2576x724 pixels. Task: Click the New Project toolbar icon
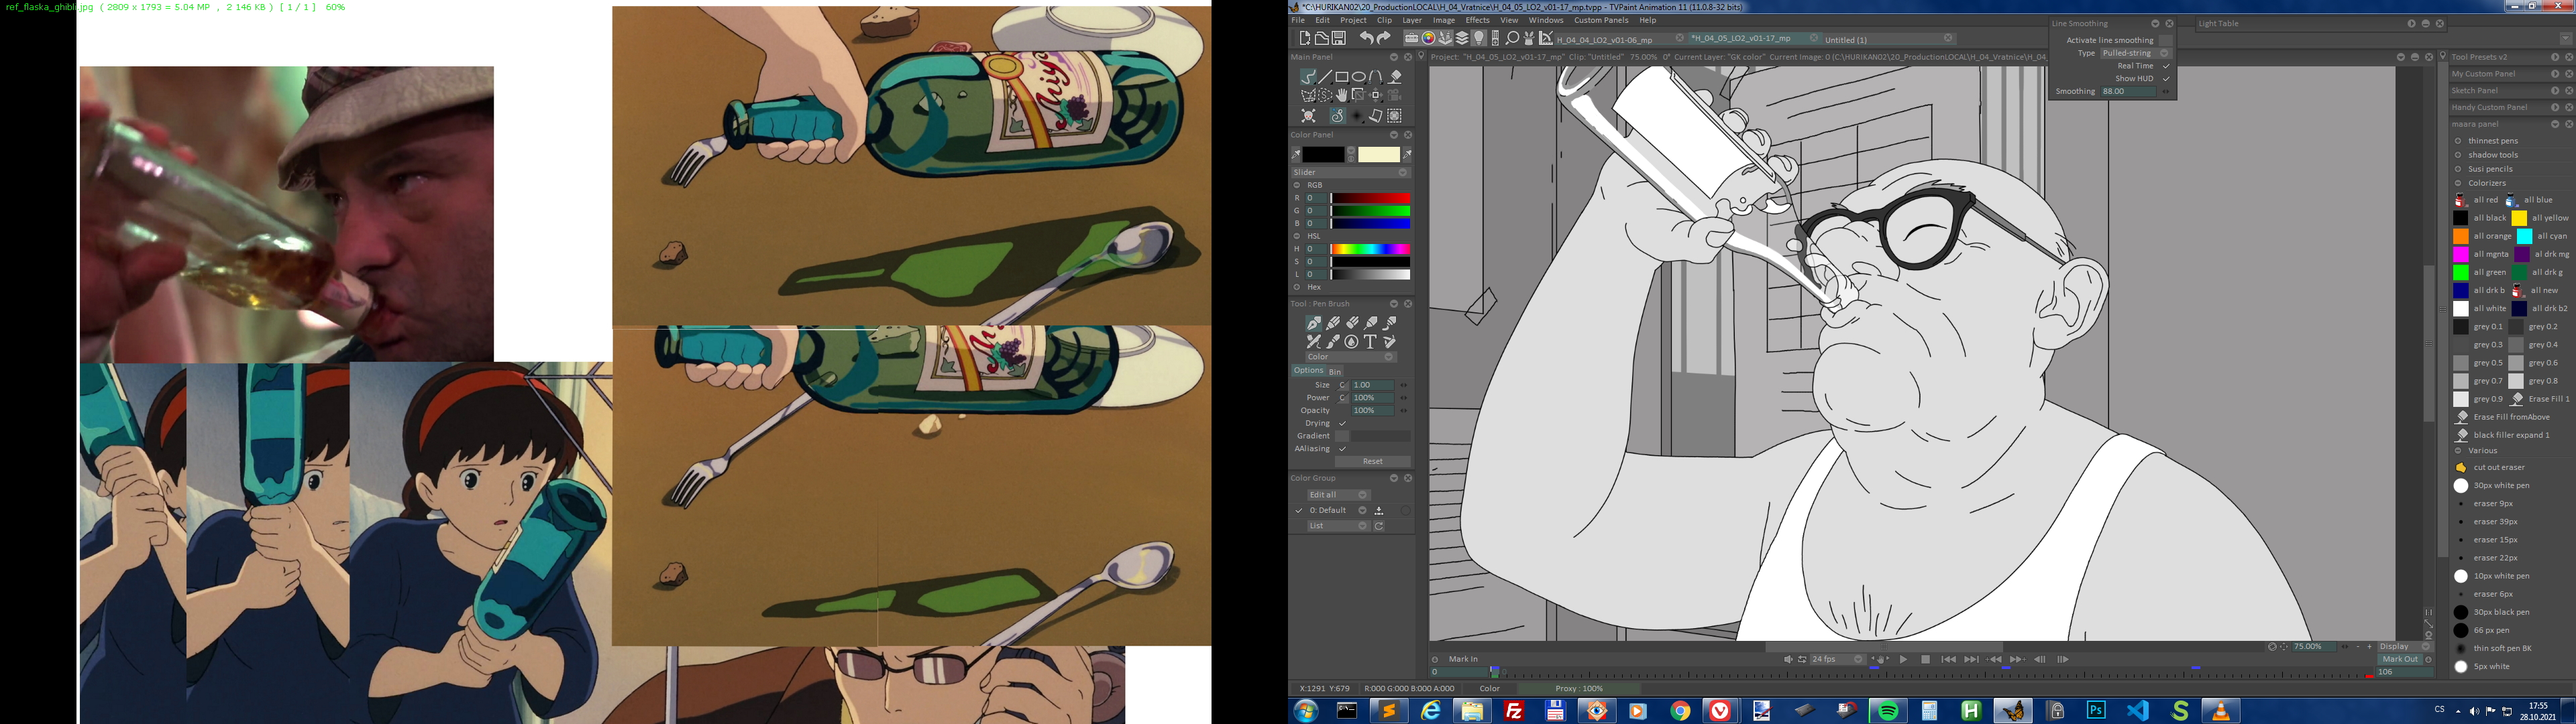point(1304,38)
